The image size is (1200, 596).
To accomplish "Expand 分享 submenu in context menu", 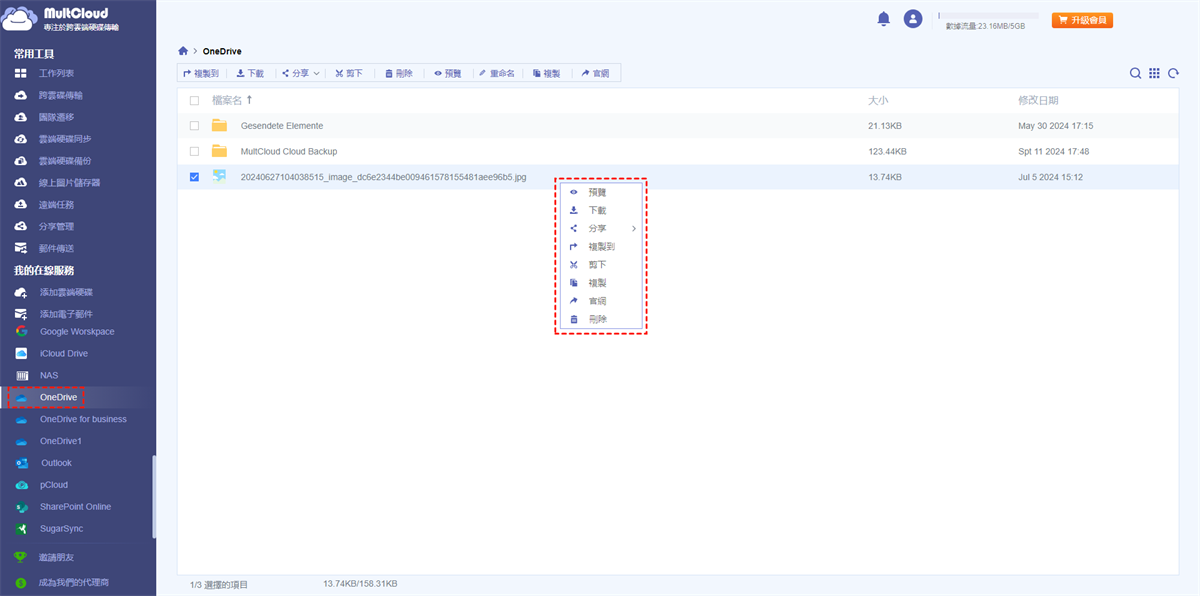I will pos(600,228).
